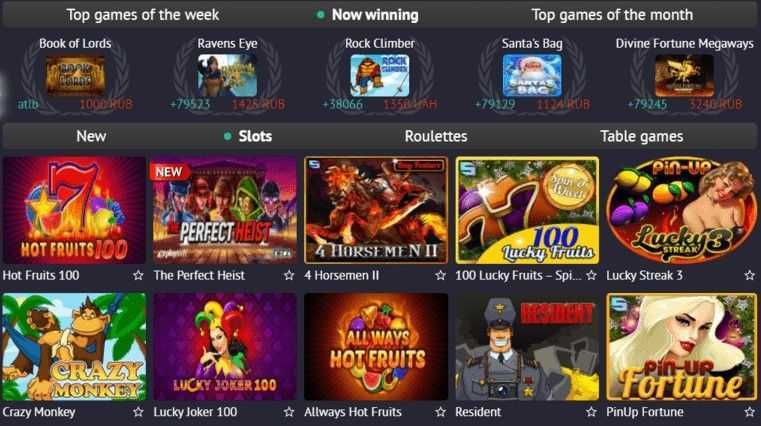Open the Book of Lords winner icon
The height and width of the screenshot is (426, 761).
coord(75,75)
